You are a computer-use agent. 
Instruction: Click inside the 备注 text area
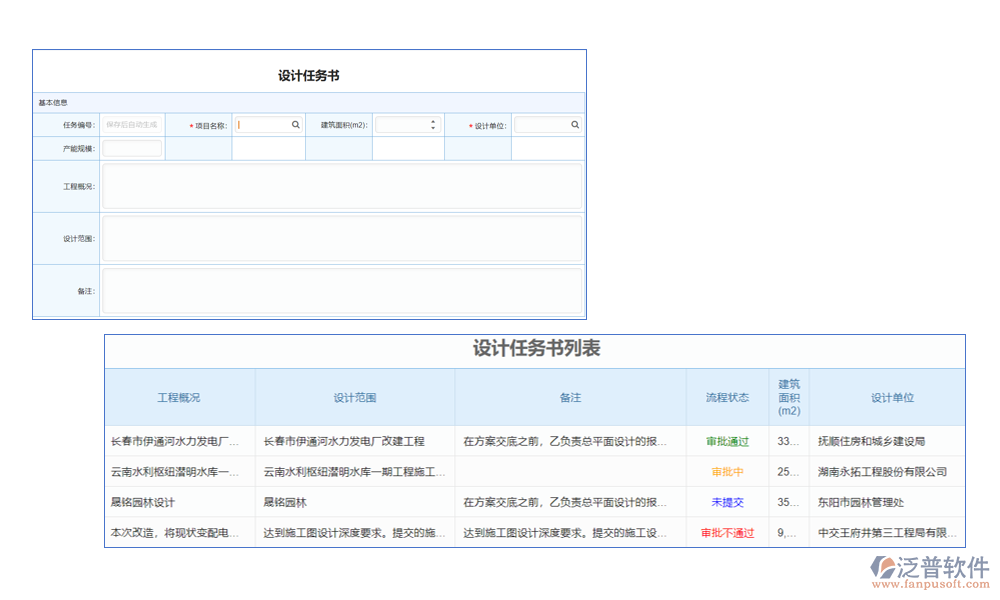(x=341, y=291)
